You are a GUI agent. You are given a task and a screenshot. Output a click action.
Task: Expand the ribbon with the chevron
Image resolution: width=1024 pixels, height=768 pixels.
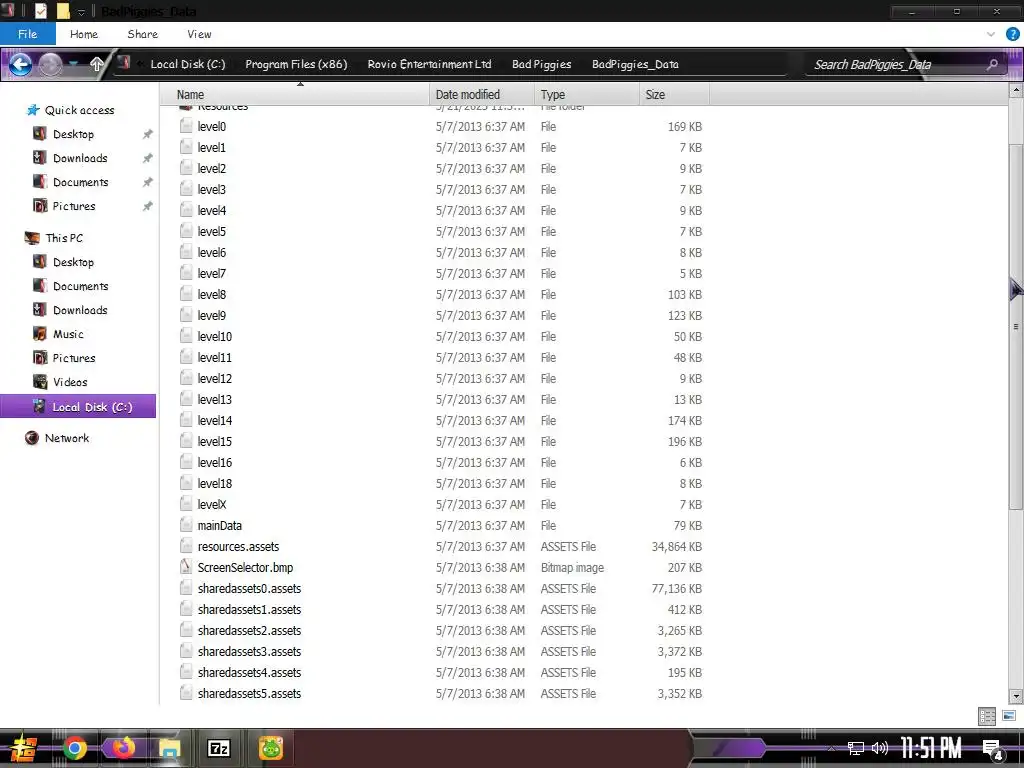[991, 34]
